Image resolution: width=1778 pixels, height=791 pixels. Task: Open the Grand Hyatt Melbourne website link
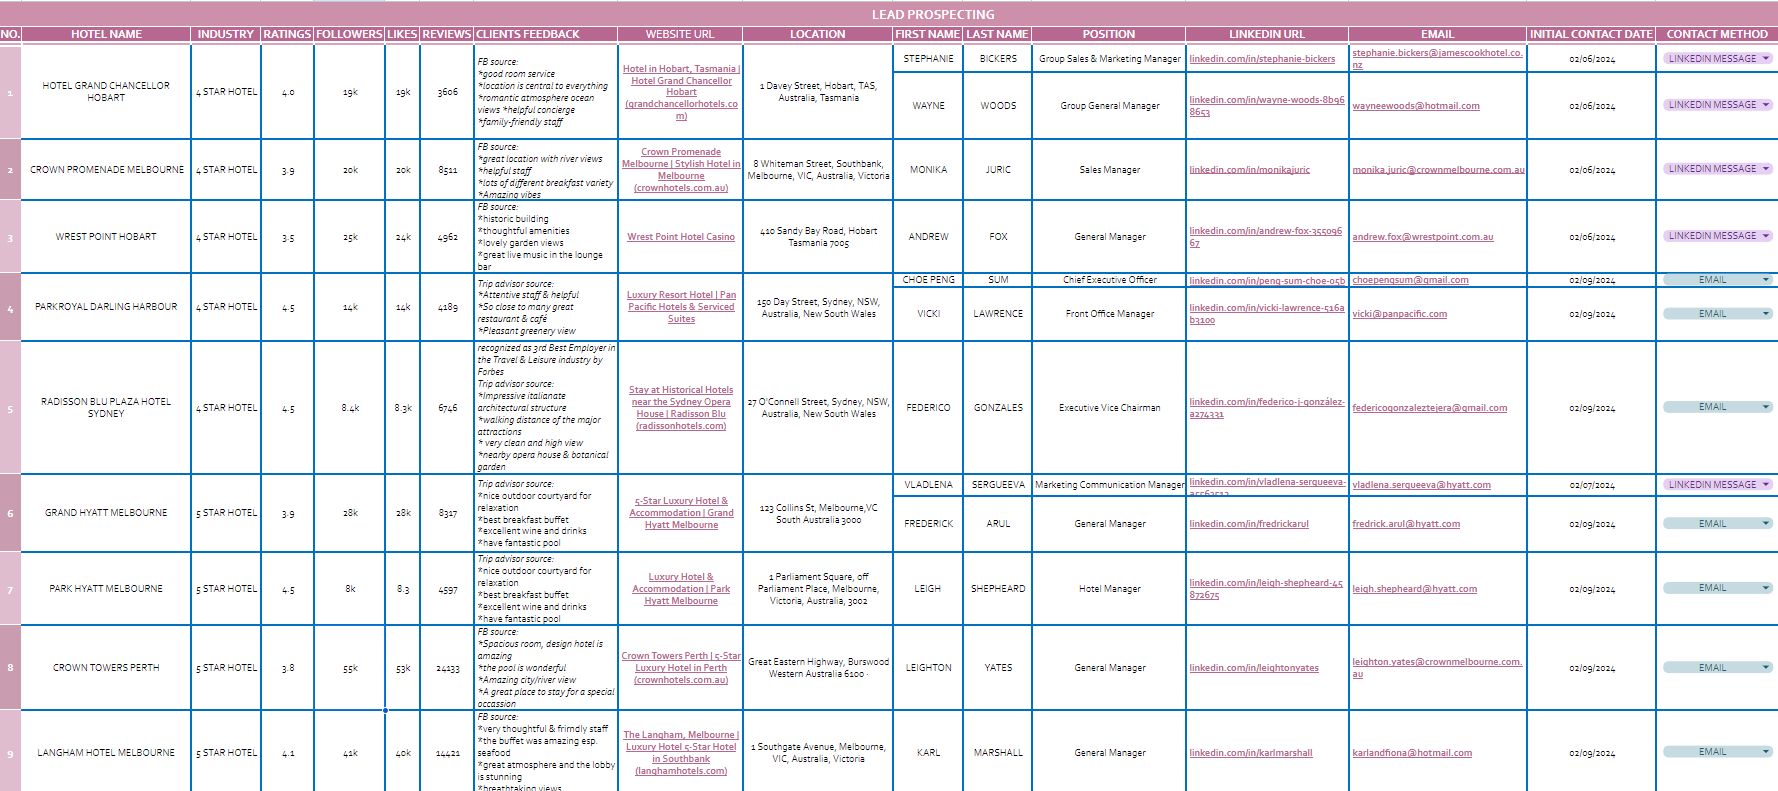(x=681, y=513)
